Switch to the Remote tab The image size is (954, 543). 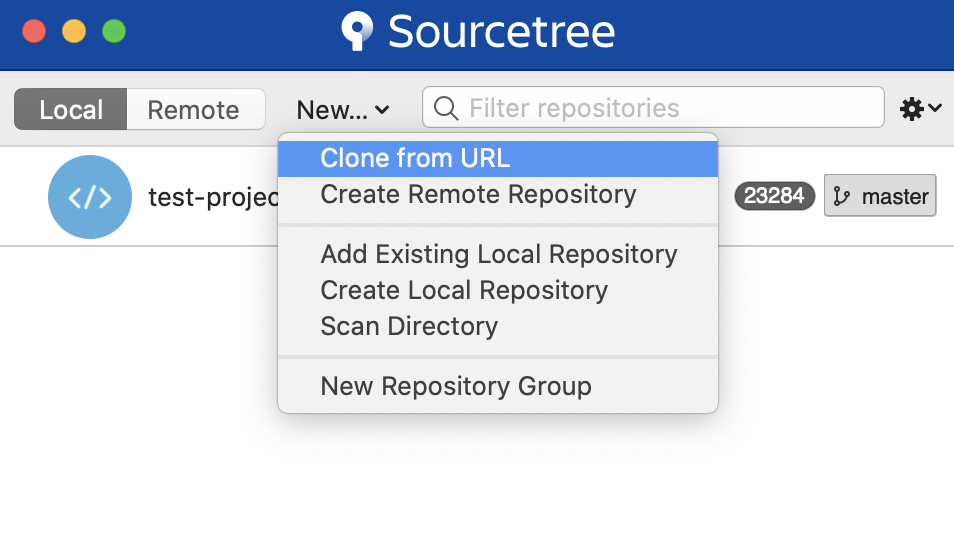[x=195, y=110]
